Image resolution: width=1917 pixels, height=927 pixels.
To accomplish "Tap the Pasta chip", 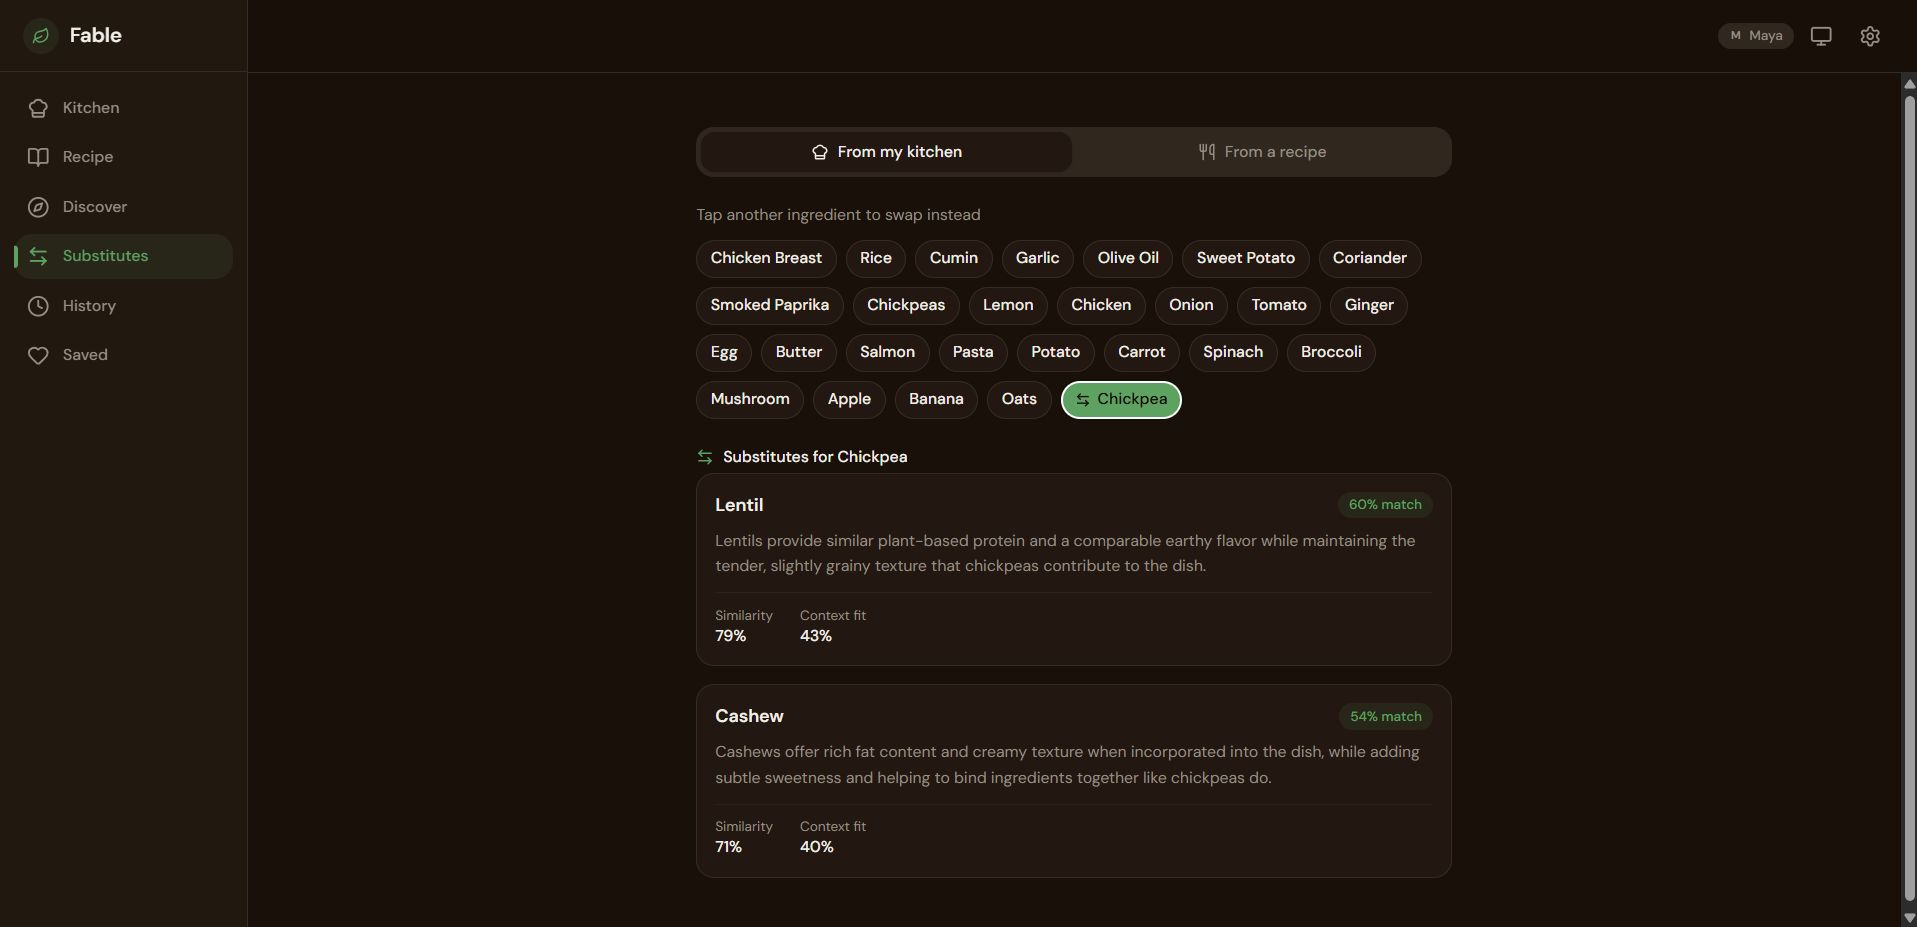I will pyautogui.click(x=972, y=352).
